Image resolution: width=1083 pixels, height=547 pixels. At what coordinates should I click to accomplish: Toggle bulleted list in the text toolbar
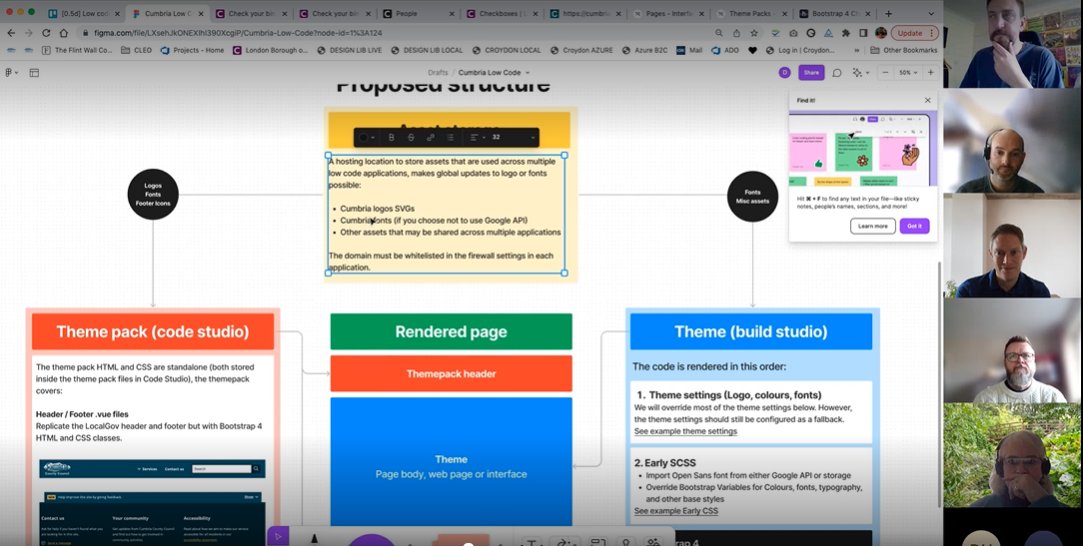tap(450, 137)
